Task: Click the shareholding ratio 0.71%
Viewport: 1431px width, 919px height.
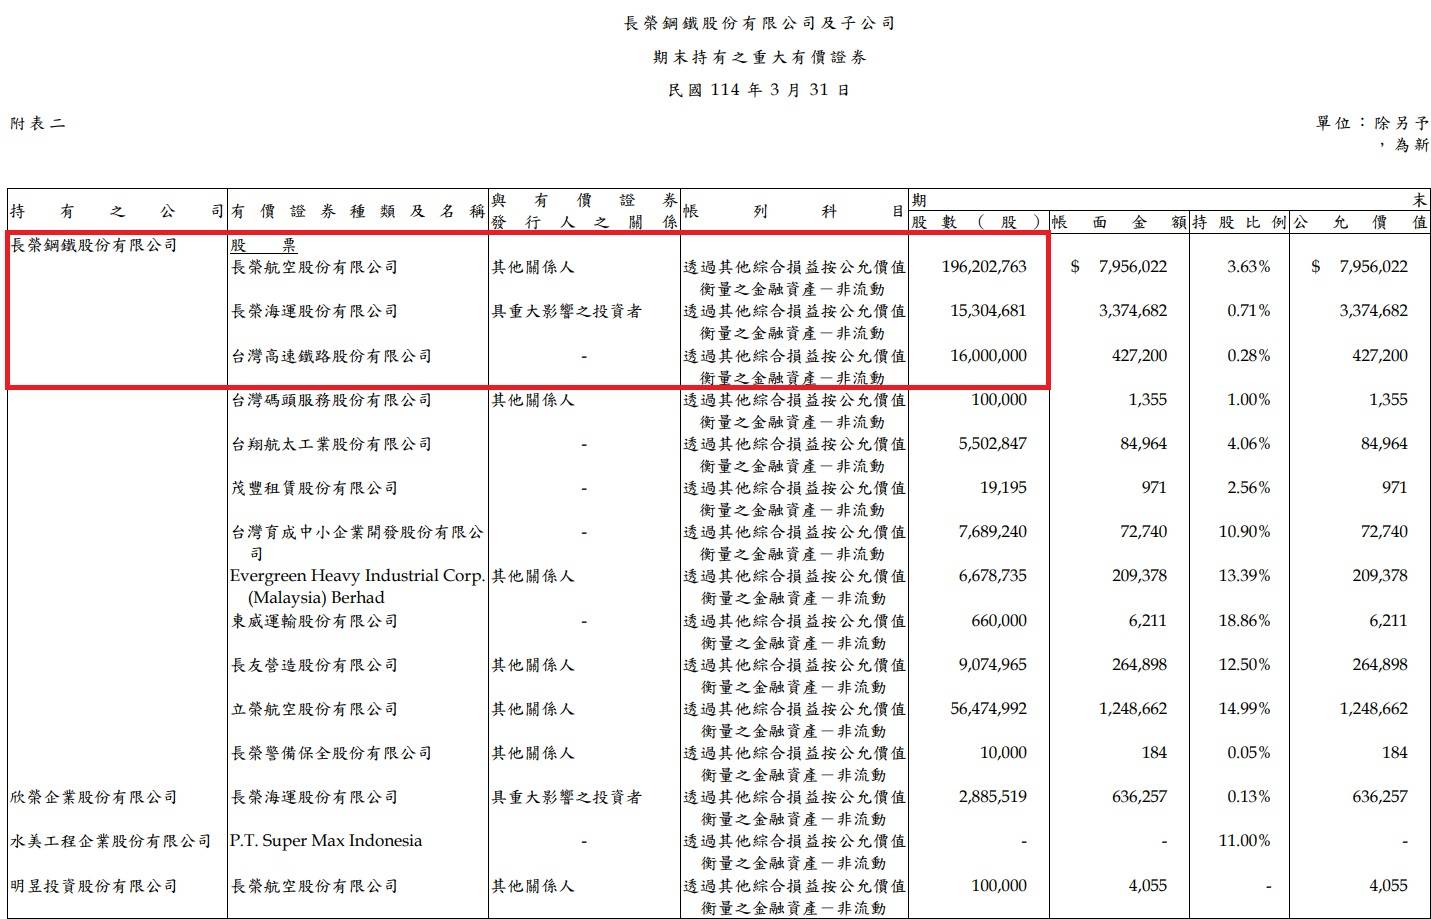Action: click(1249, 311)
